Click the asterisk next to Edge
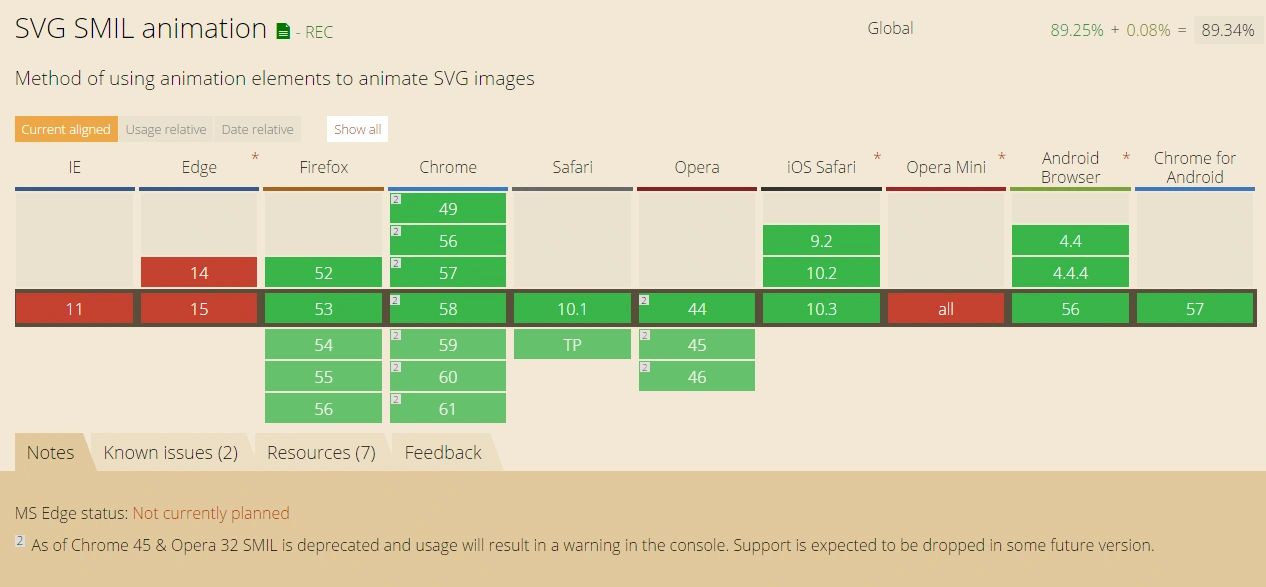Viewport: 1266px width, 587px height. pos(255,157)
